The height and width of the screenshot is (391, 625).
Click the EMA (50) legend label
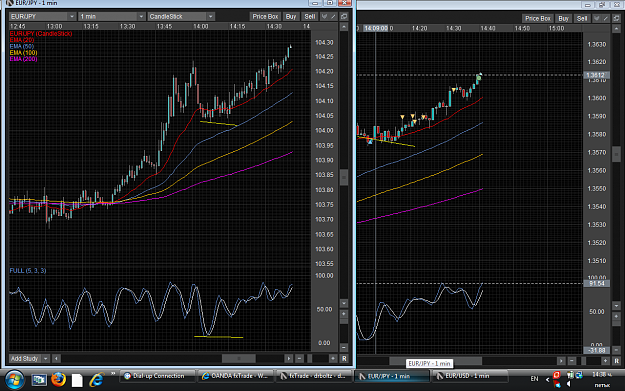[22, 47]
